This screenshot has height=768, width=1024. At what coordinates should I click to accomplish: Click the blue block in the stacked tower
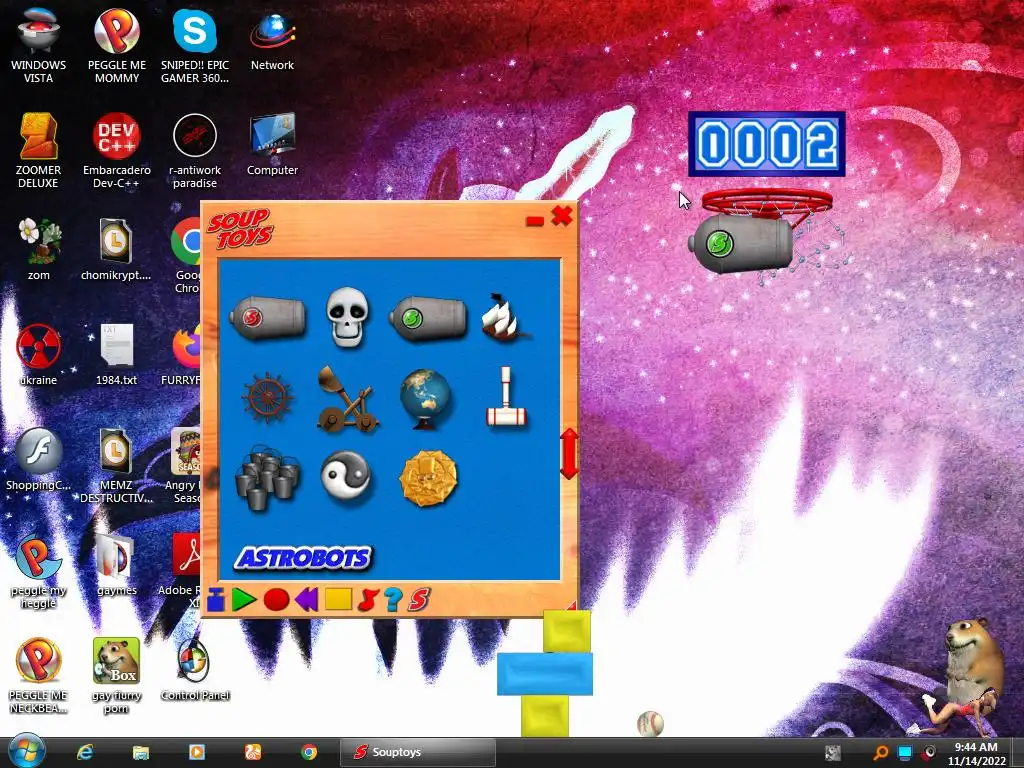click(545, 673)
